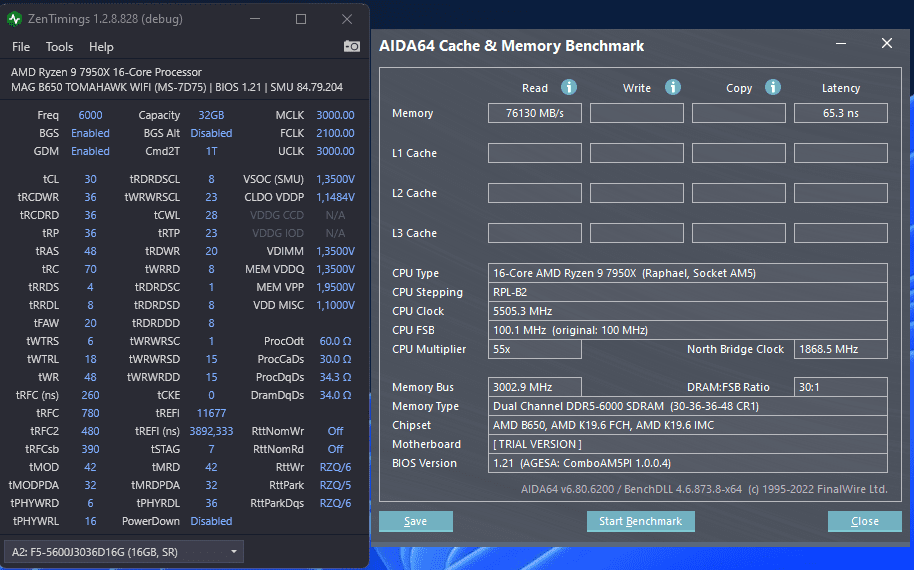Expand the A2 memory module dropdown
Screen dimensions: 914x570
tap(124, 551)
